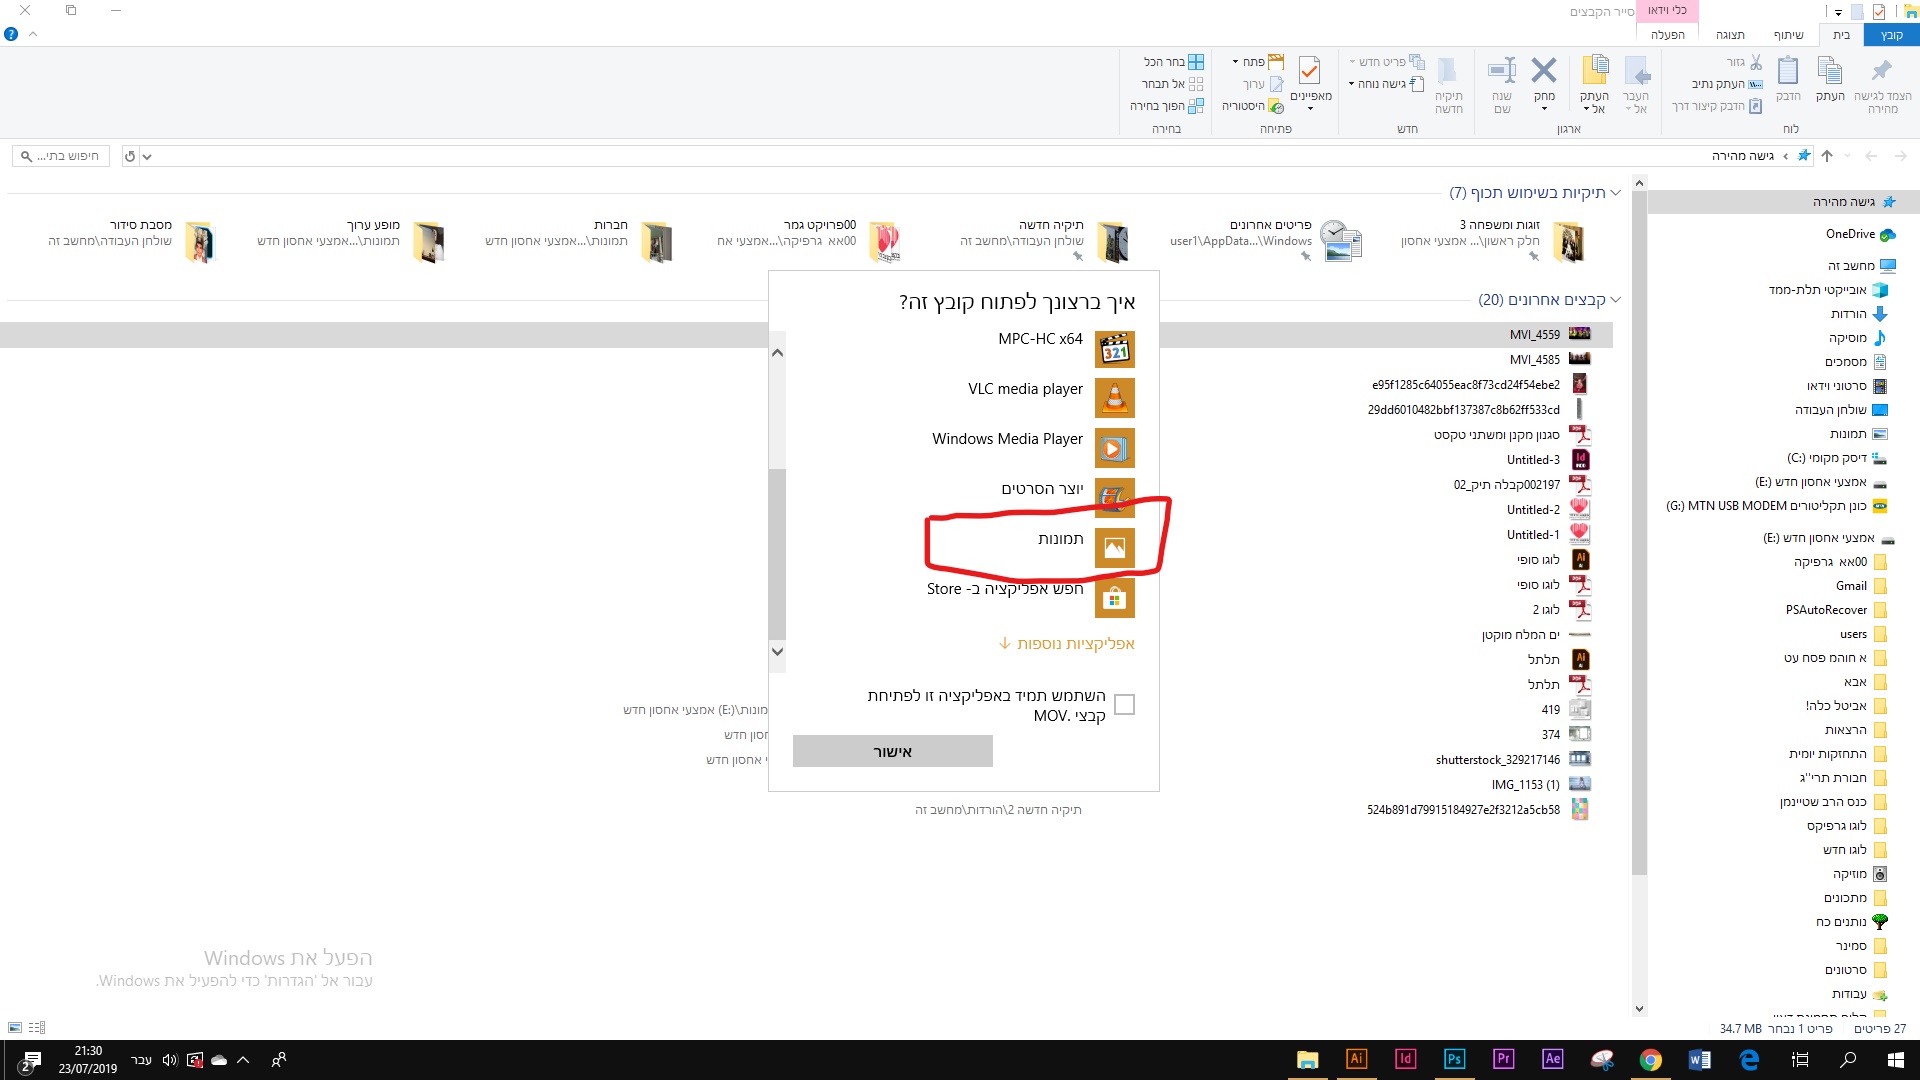Click the more apps (אפליקציות נוספות) link
This screenshot has height=1080, width=1920.
coord(1067,643)
